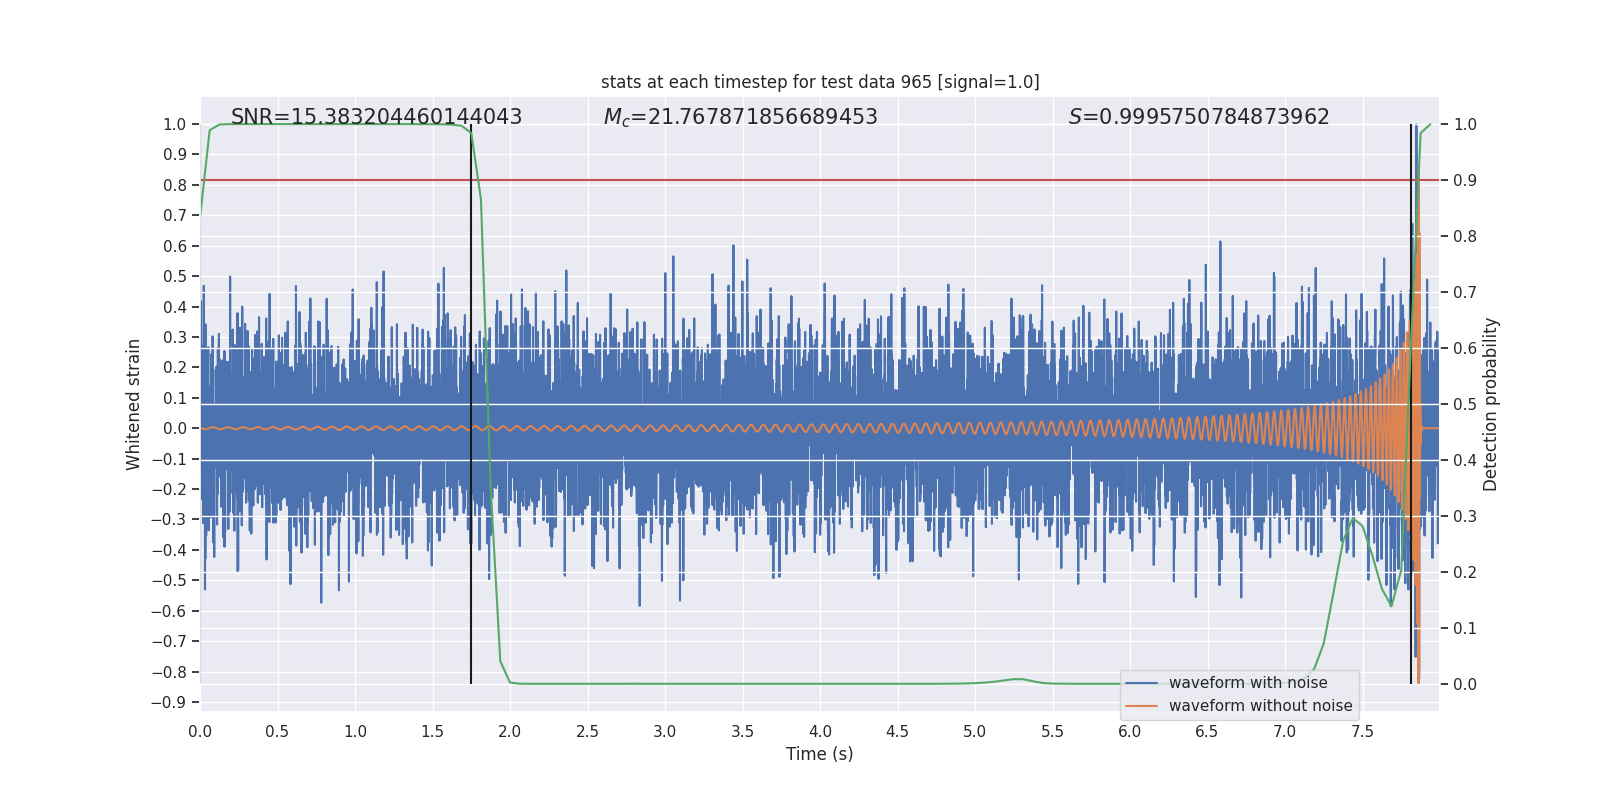Click the 4.0 tick label on the Time axis
Image resolution: width=1600 pixels, height=800 pixels.
820,731
